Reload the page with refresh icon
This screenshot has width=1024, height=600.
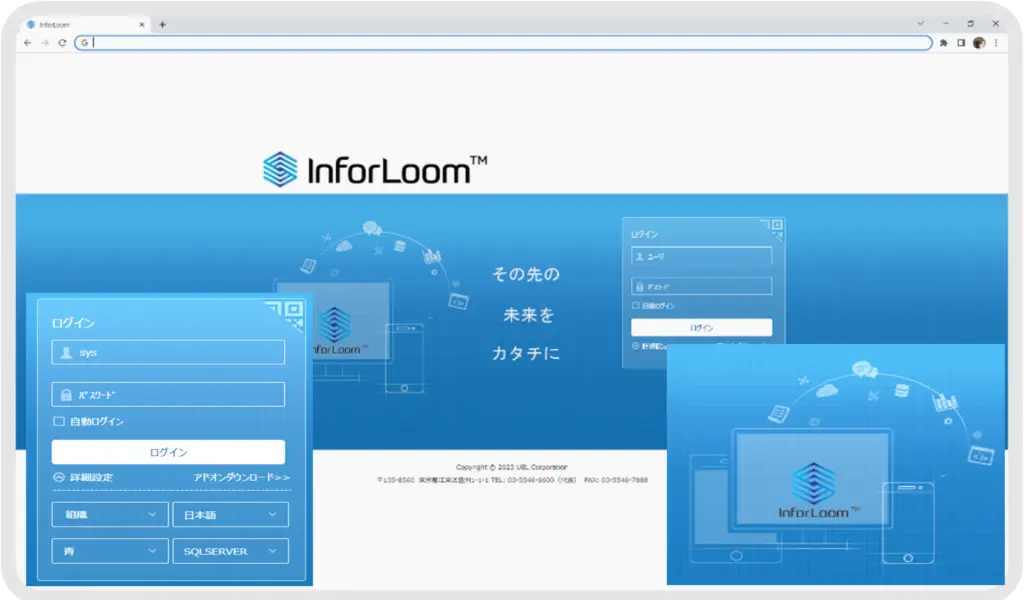pos(62,42)
